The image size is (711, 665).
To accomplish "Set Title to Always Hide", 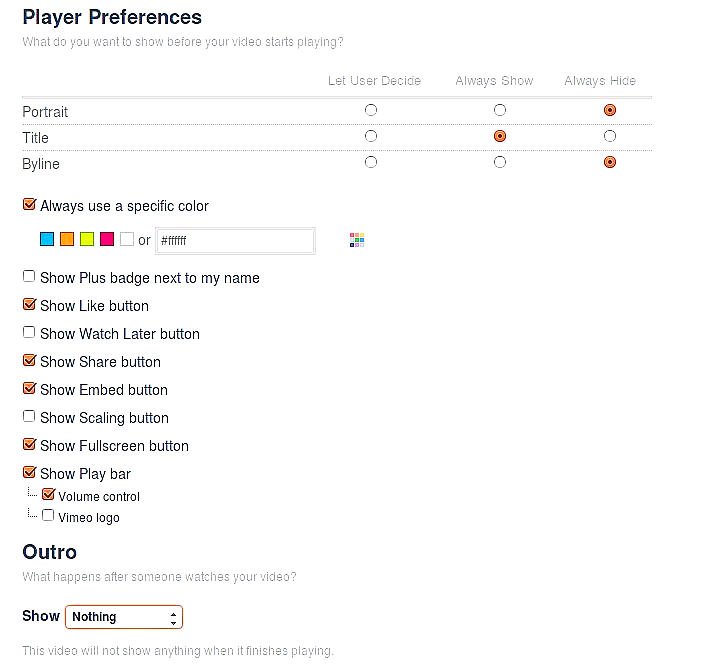I will tap(610, 136).
